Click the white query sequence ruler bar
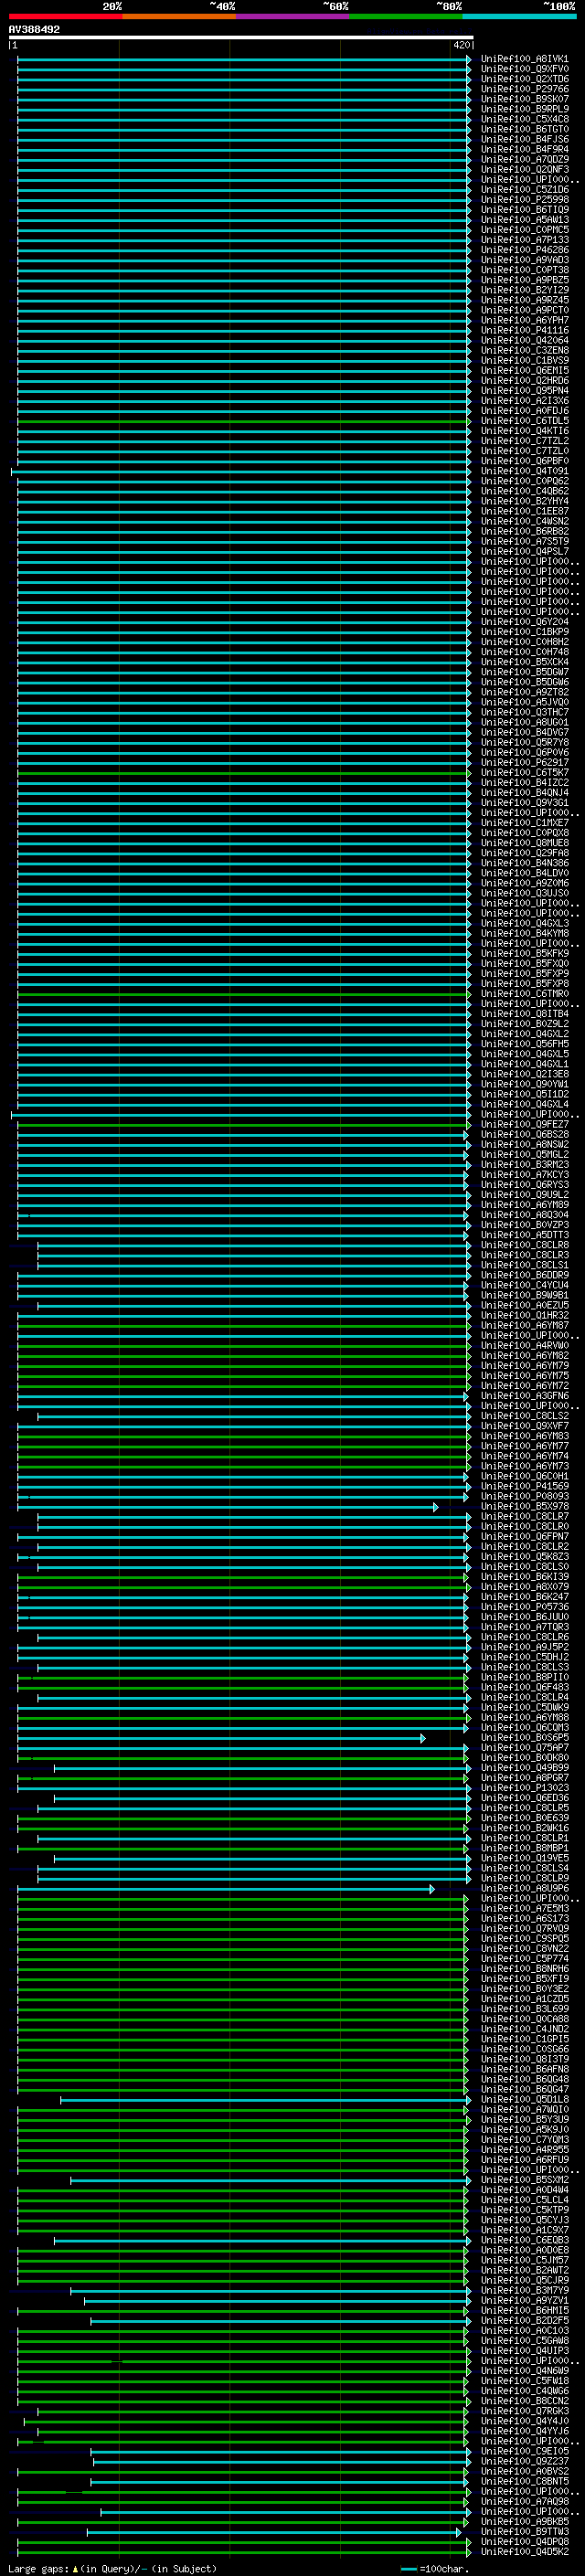 click(x=241, y=37)
